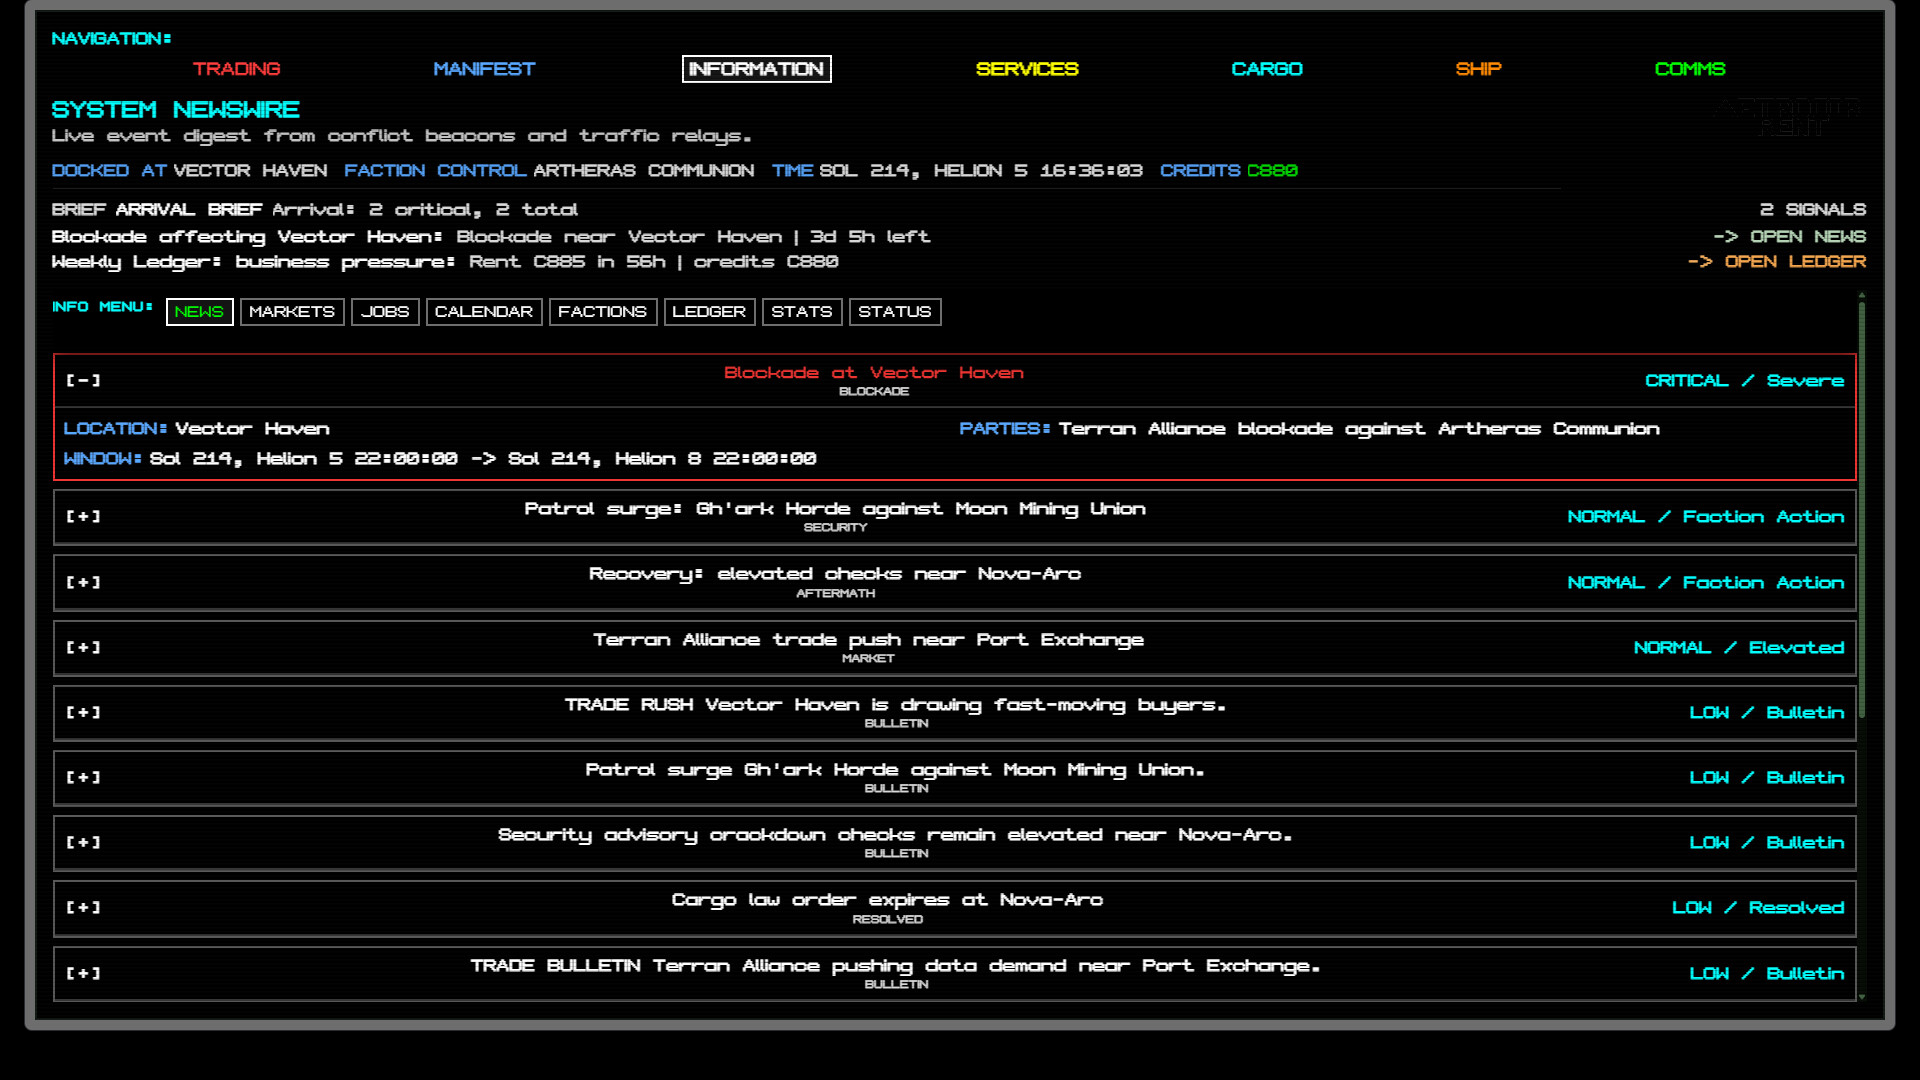The height and width of the screenshot is (1080, 1920).
Task: Open LEDGER in the info menu
Action: pyautogui.click(x=709, y=312)
